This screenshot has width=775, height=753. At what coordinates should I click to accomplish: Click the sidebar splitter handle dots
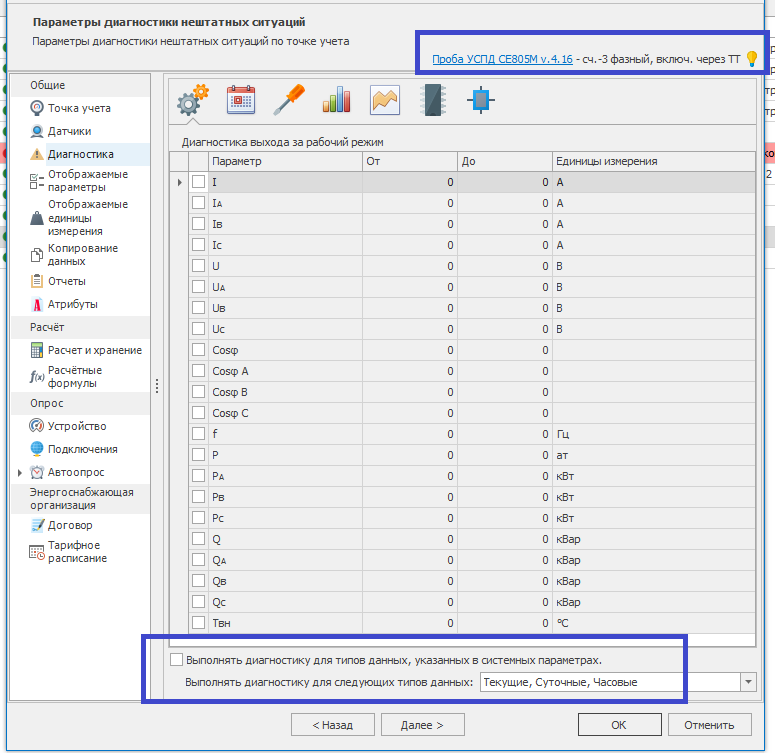point(157,385)
